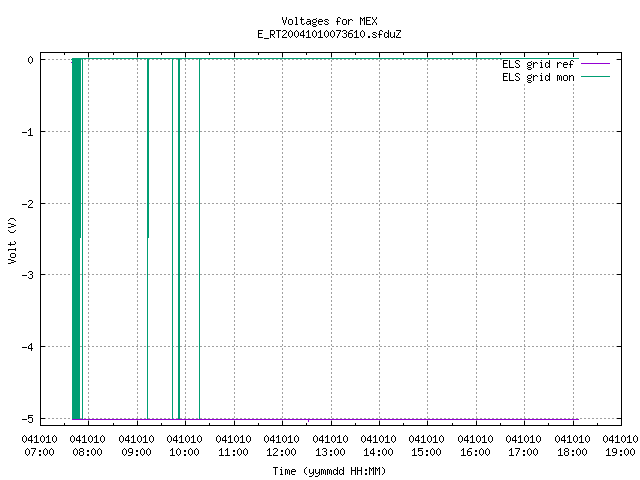Screen dimensions: 640x480
Task: Click the x-axis tick label '09:00'
Action: 136,452
